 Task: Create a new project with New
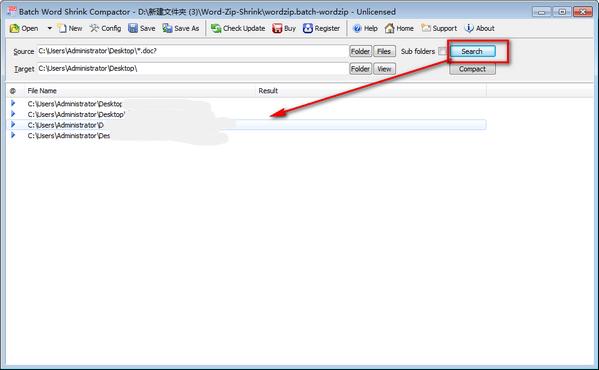tap(70, 28)
